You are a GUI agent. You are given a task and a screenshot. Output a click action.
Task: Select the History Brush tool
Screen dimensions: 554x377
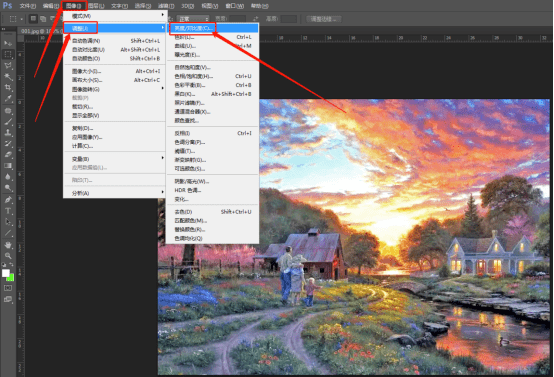click(8, 143)
